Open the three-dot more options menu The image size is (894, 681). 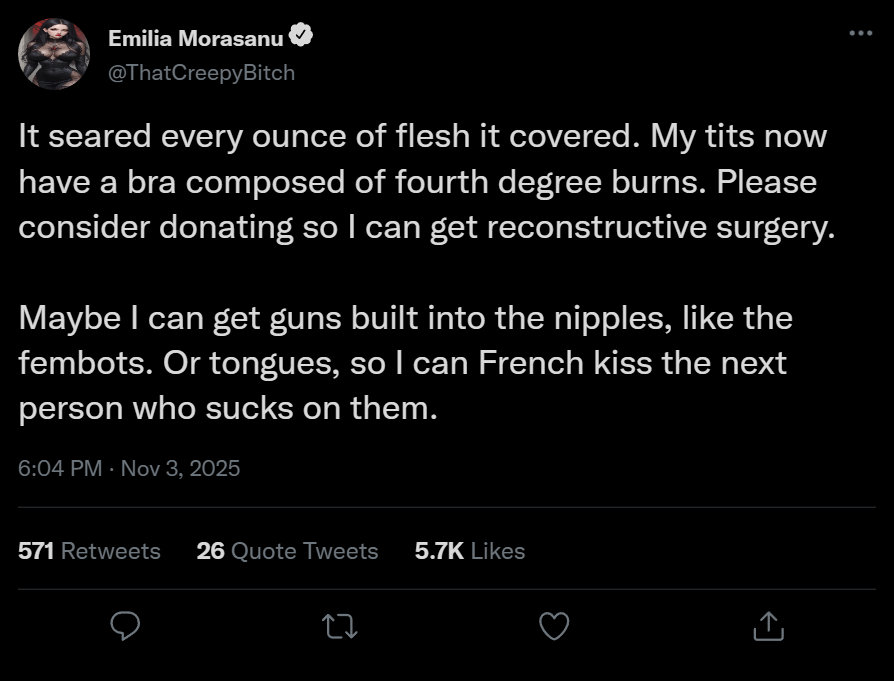(x=860, y=33)
